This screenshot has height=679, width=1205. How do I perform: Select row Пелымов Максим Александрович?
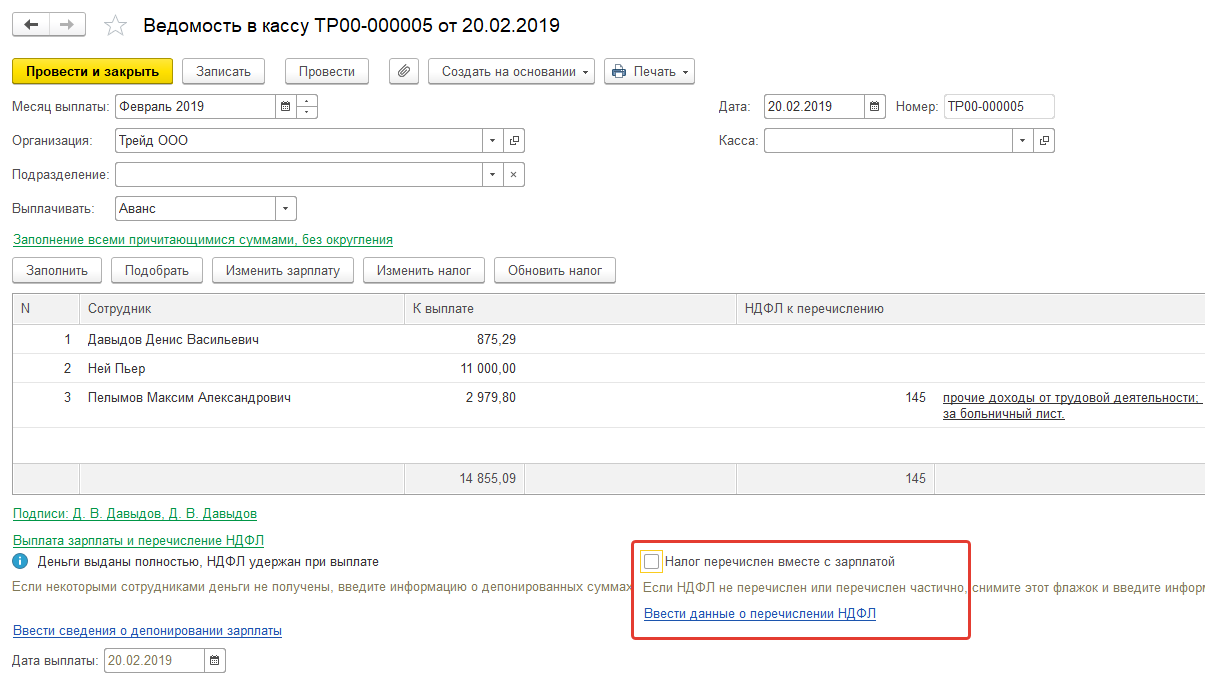click(x=608, y=405)
